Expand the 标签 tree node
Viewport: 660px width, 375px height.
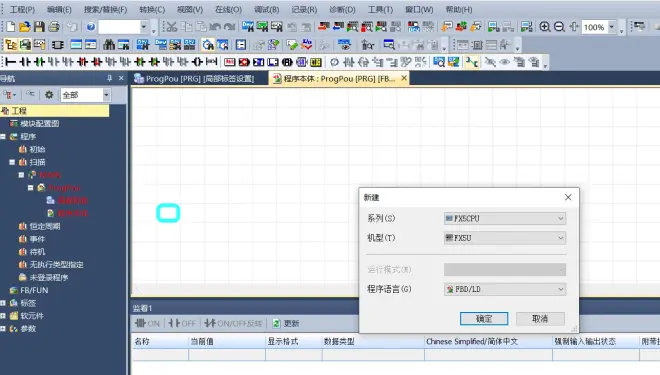click(3, 303)
